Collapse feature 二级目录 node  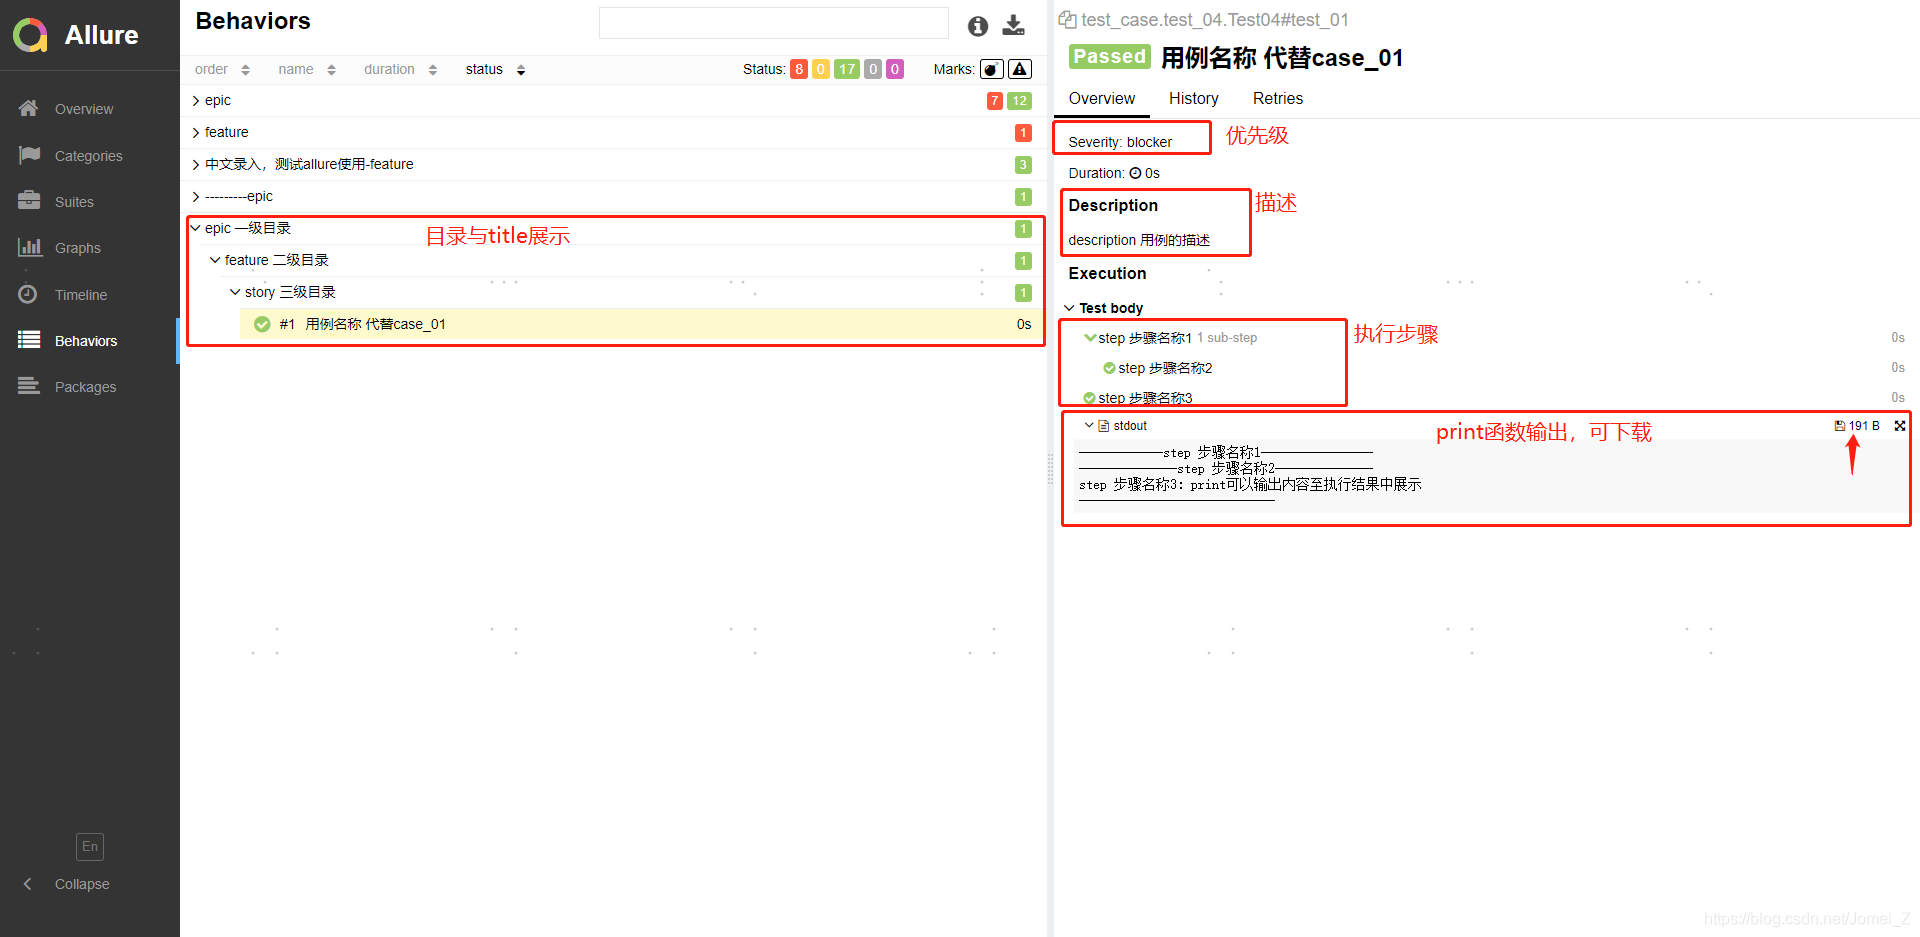(x=215, y=260)
